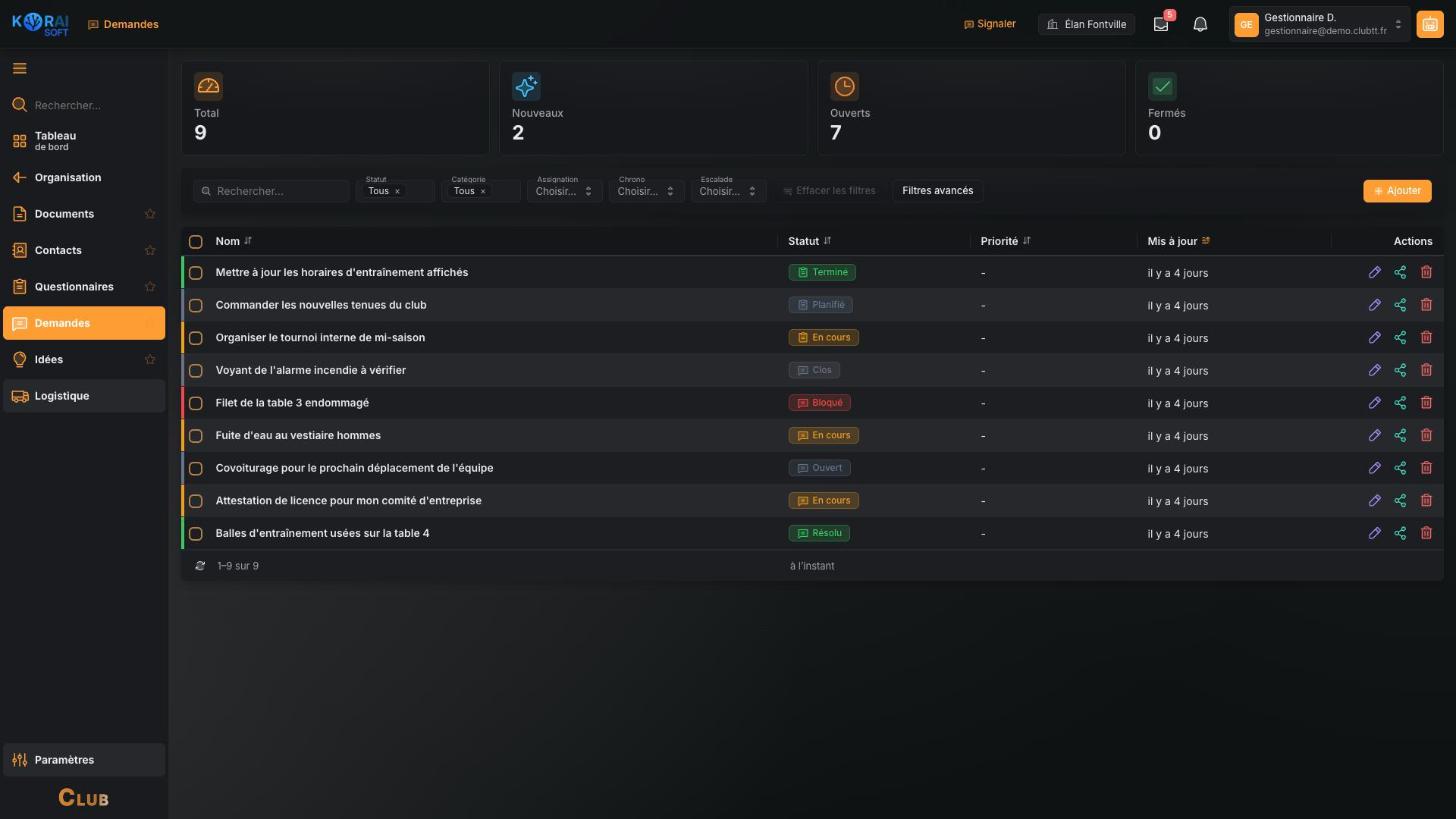The width and height of the screenshot is (1456, 819).
Task: Share 'Commander les nouvelles tenues du club'
Action: (1400, 305)
